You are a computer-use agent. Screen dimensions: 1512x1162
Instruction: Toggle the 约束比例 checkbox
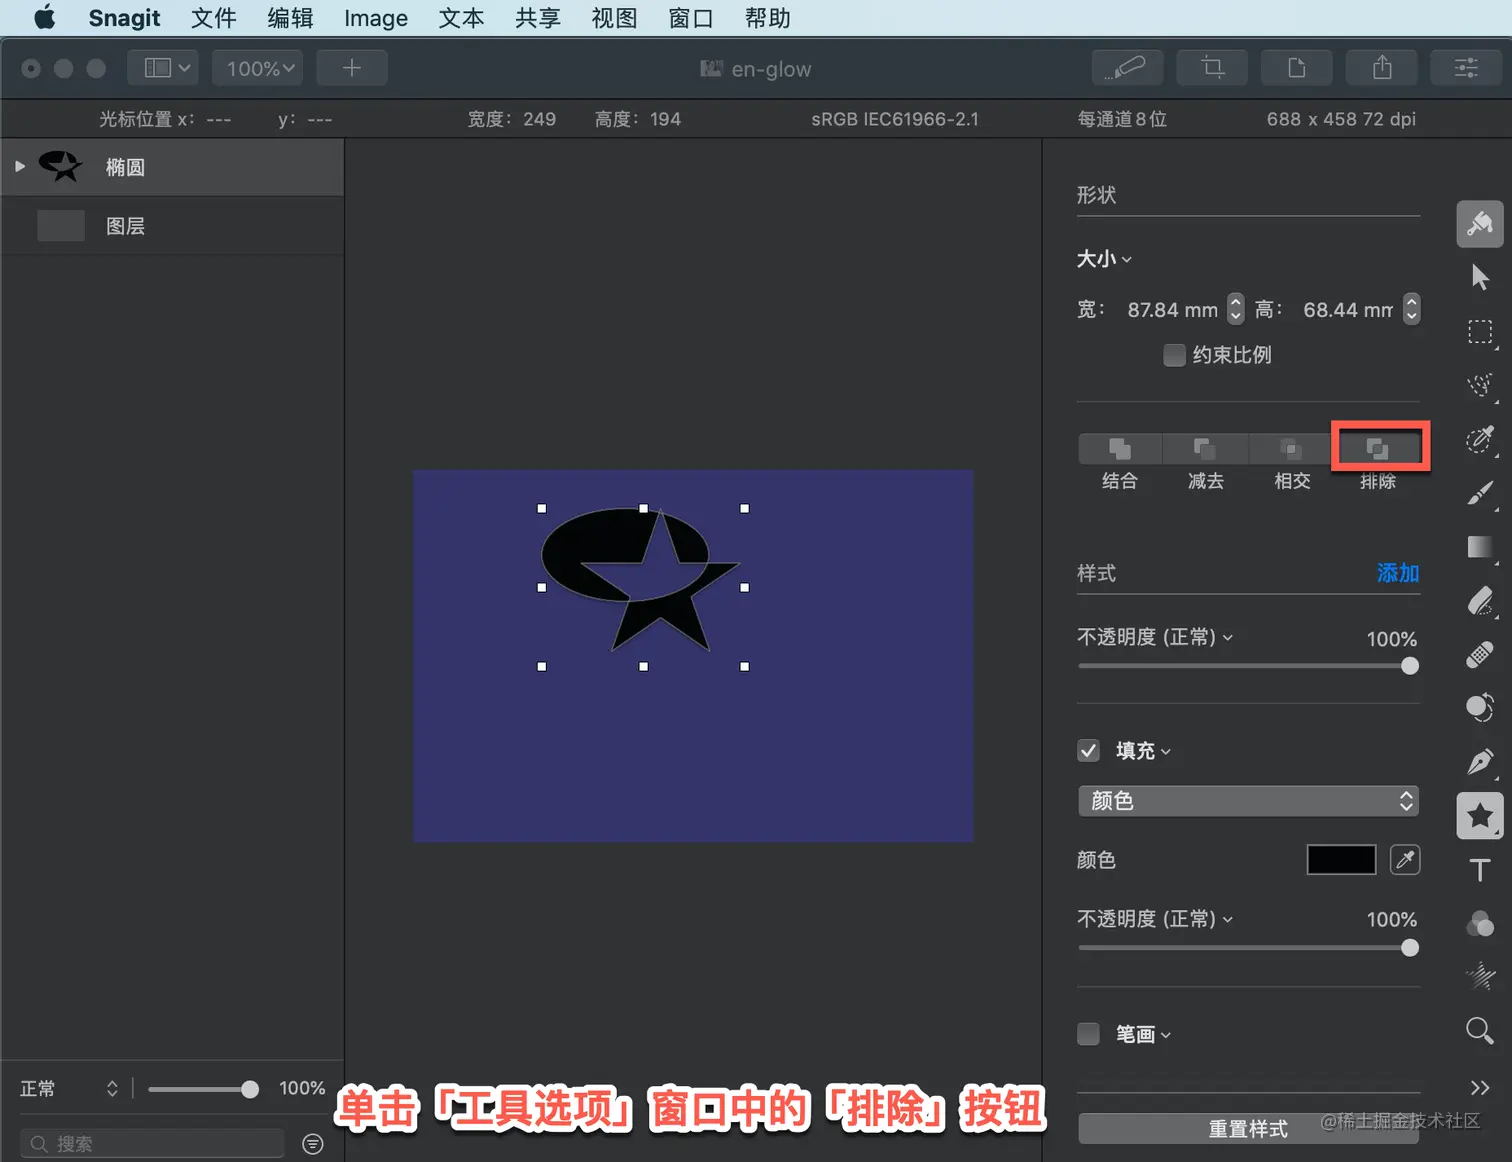click(1175, 355)
